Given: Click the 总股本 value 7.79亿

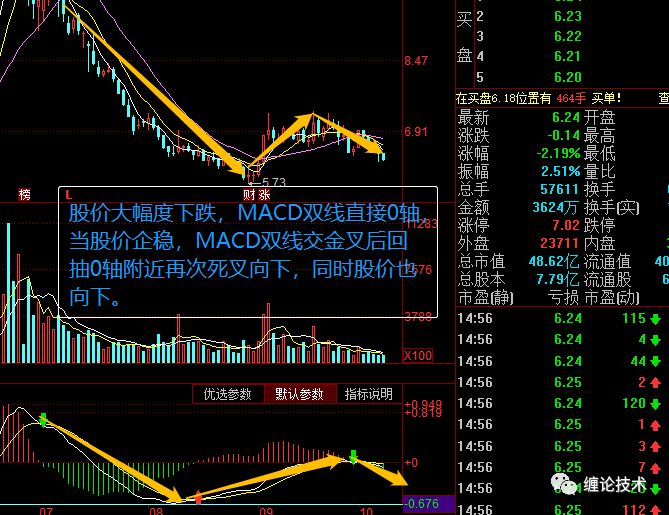Looking at the screenshot, I should (x=557, y=279).
